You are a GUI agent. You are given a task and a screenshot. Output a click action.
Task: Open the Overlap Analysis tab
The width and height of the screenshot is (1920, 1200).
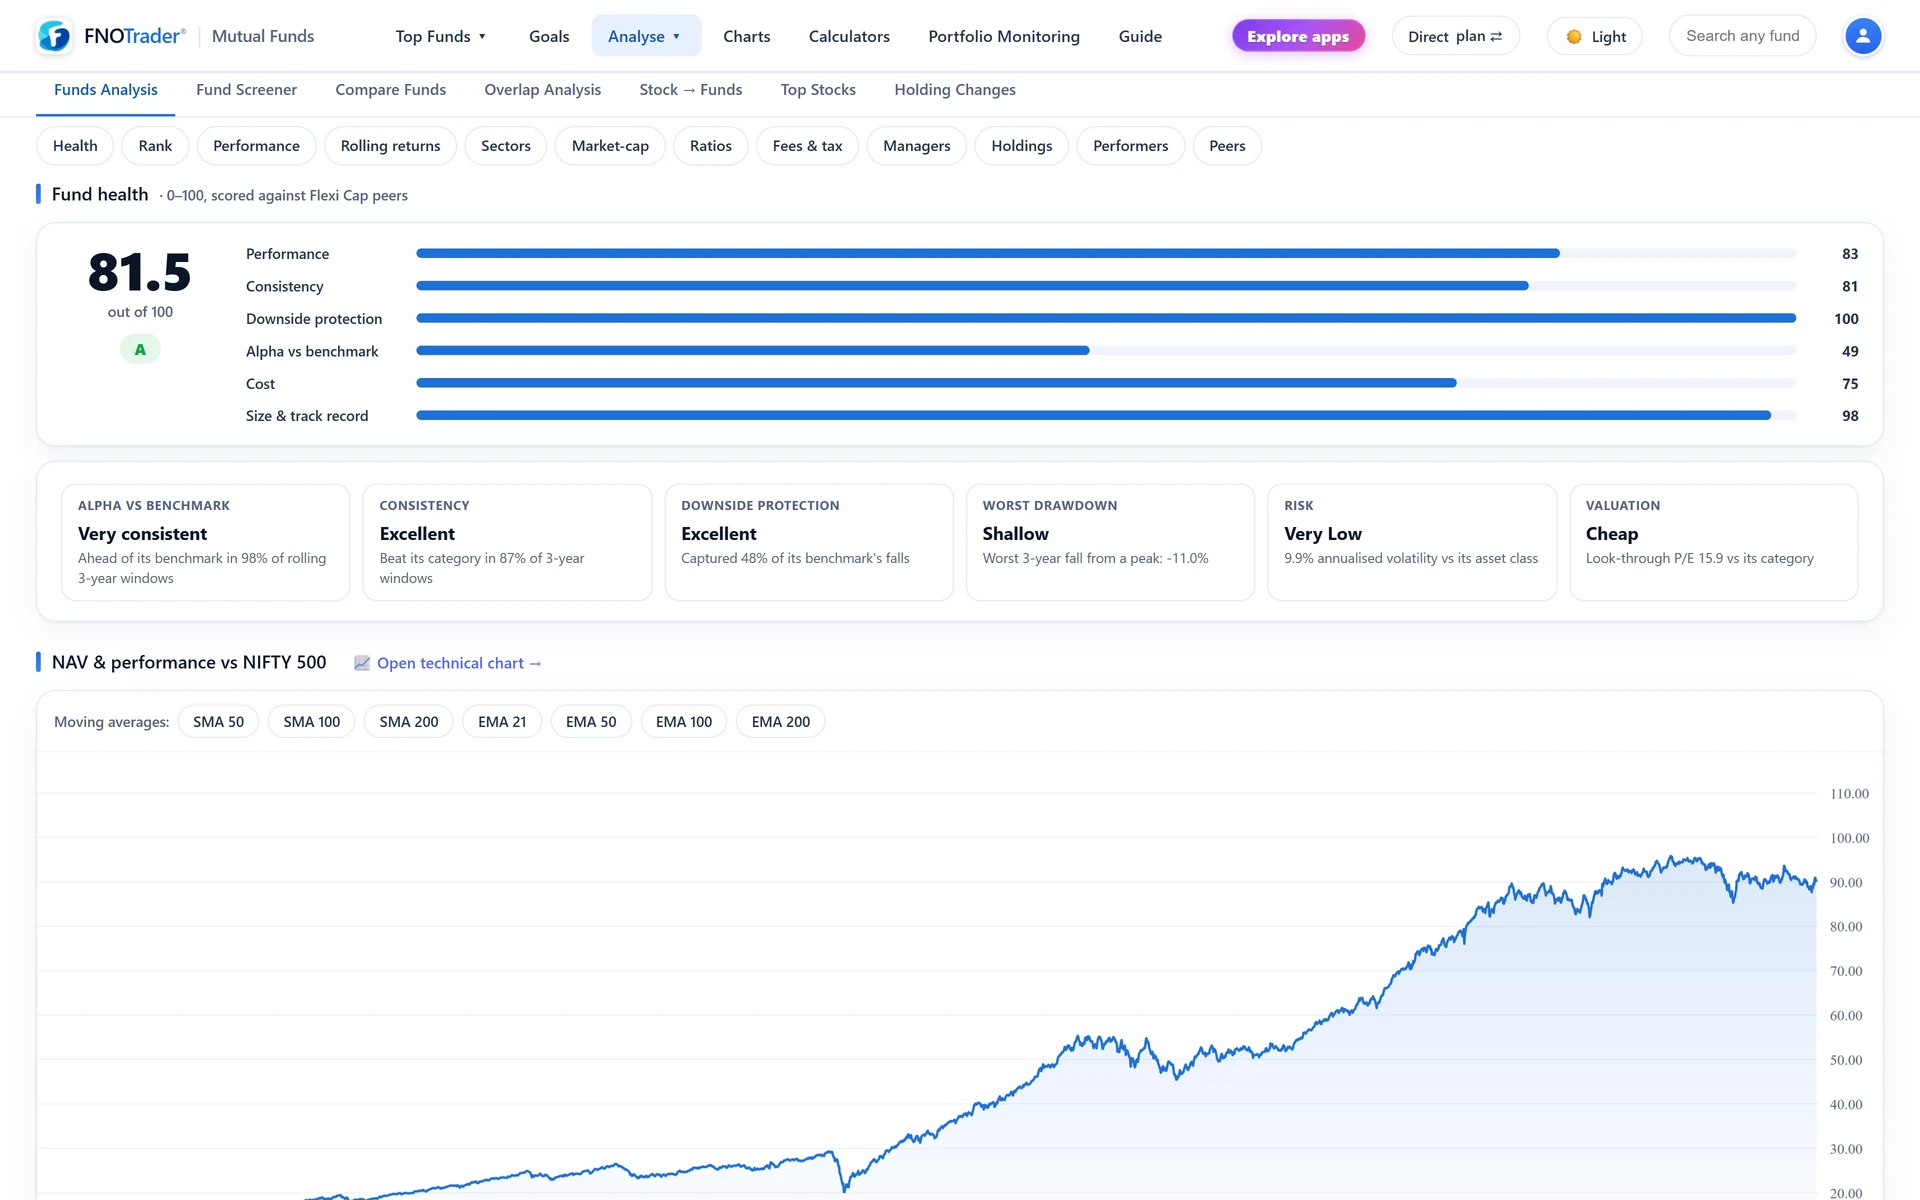542,90
